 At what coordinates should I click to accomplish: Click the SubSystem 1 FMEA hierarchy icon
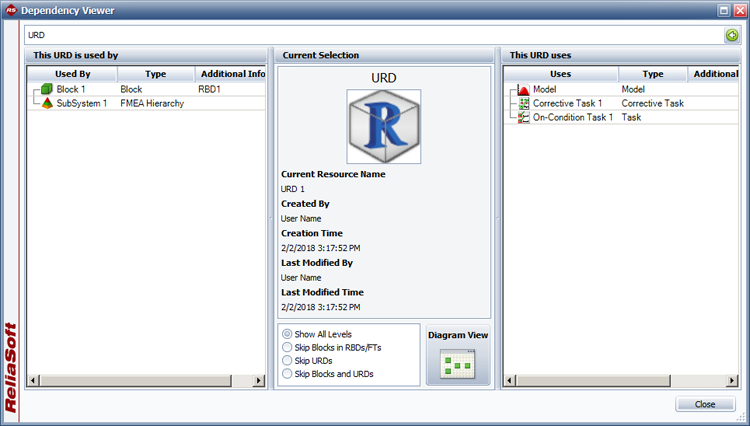pyautogui.click(x=47, y=103)
